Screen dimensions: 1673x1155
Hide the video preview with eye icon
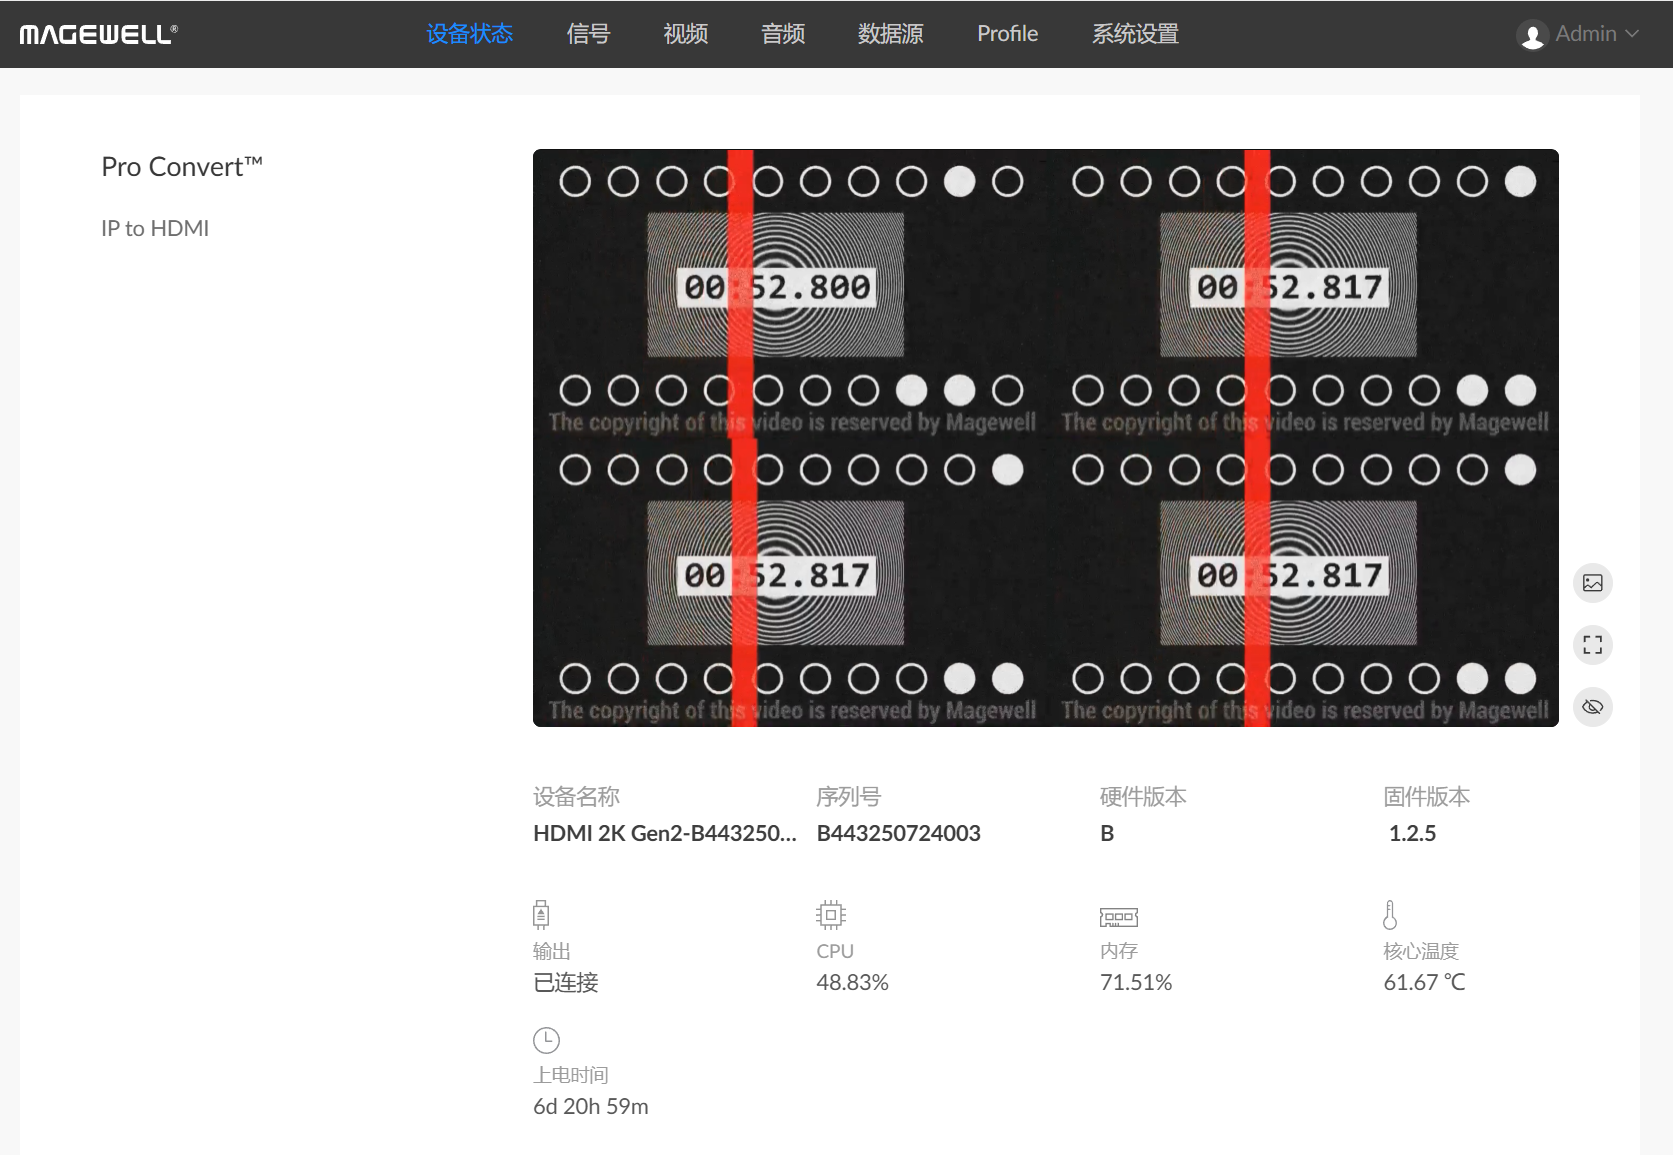[x=1592, y=707]
